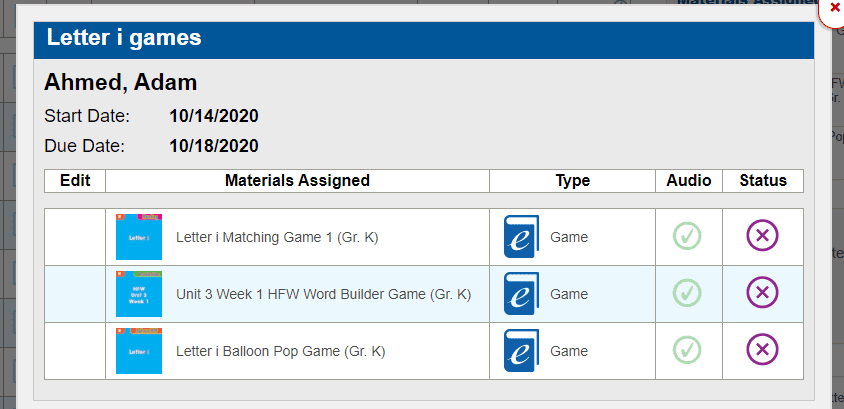Toggle audio checkmark for Letter i Balloon Pop Game

(x=687, y=350)
